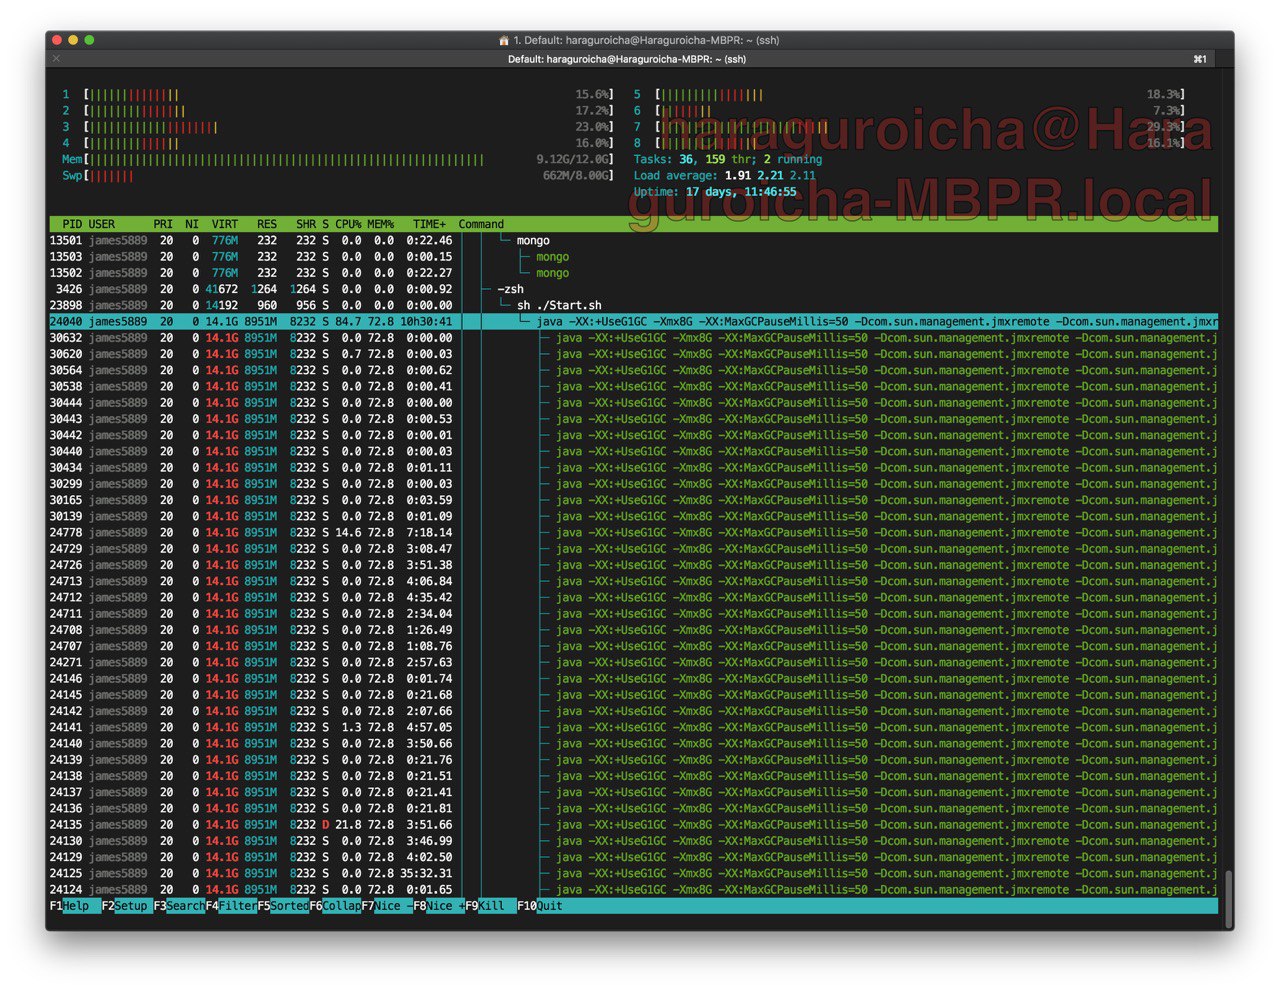The width and height of the screenshot is (1280, 991).
Task: Select java thread row PID 24708
Action: click(x=633, y=630)
